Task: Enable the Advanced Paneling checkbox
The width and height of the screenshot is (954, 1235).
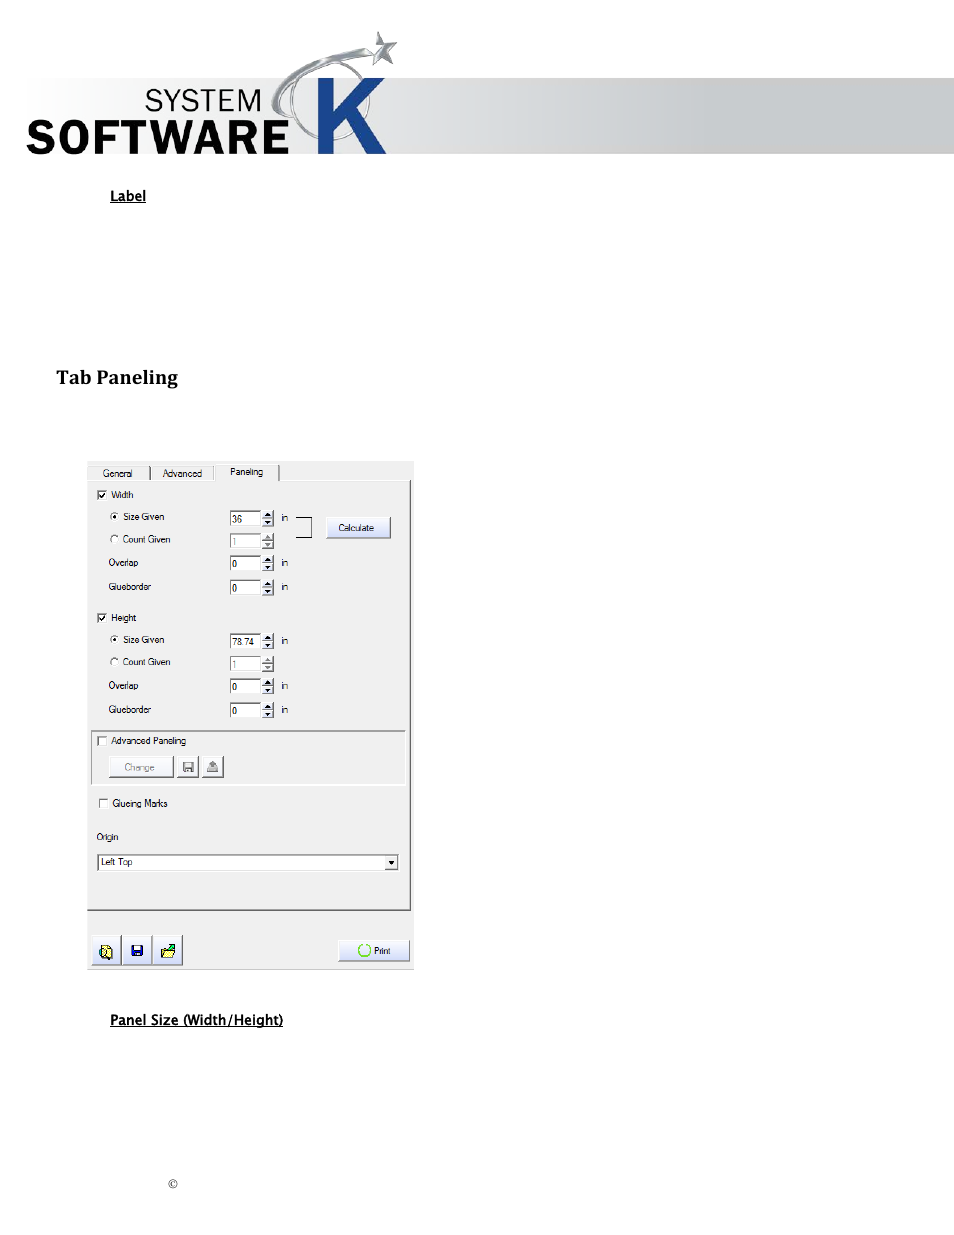Action: [102, 741]
